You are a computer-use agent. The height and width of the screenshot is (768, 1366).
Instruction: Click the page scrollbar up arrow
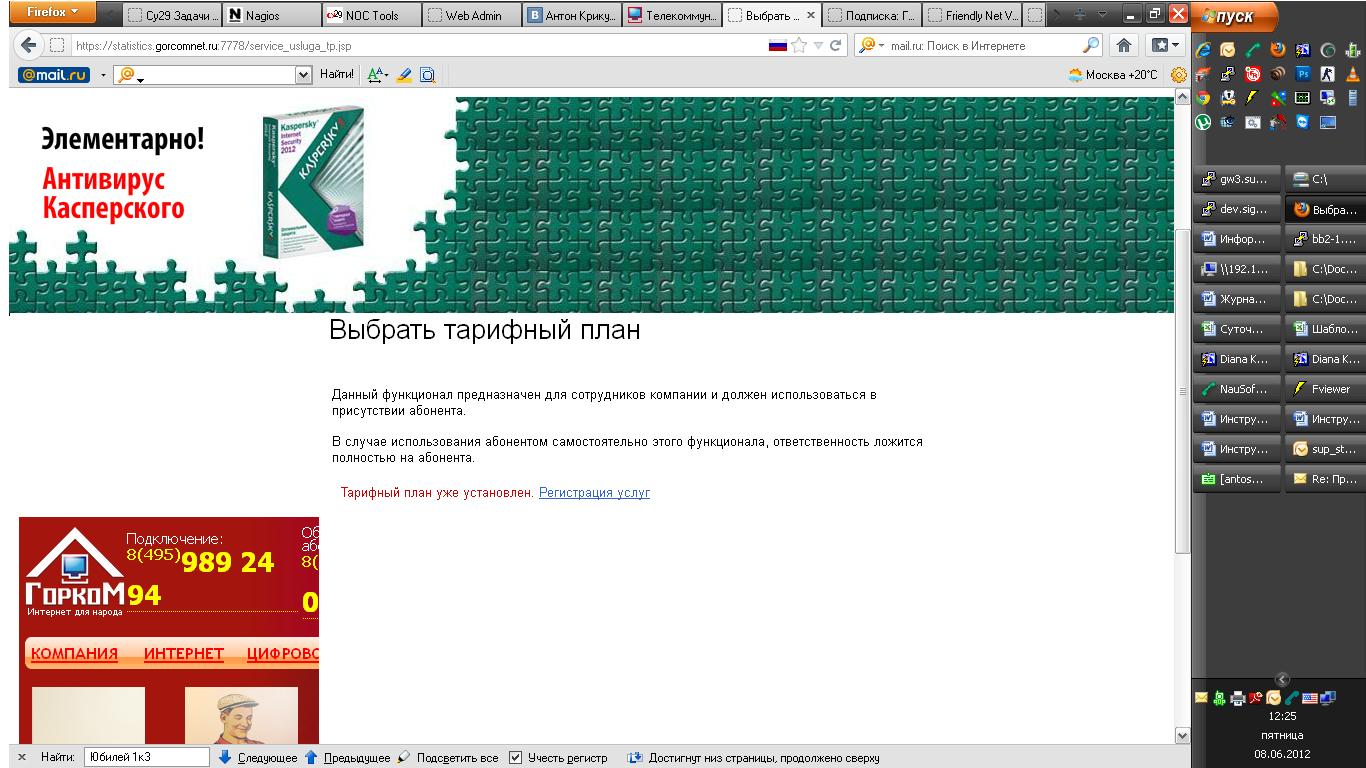(x=1182, y=97)
